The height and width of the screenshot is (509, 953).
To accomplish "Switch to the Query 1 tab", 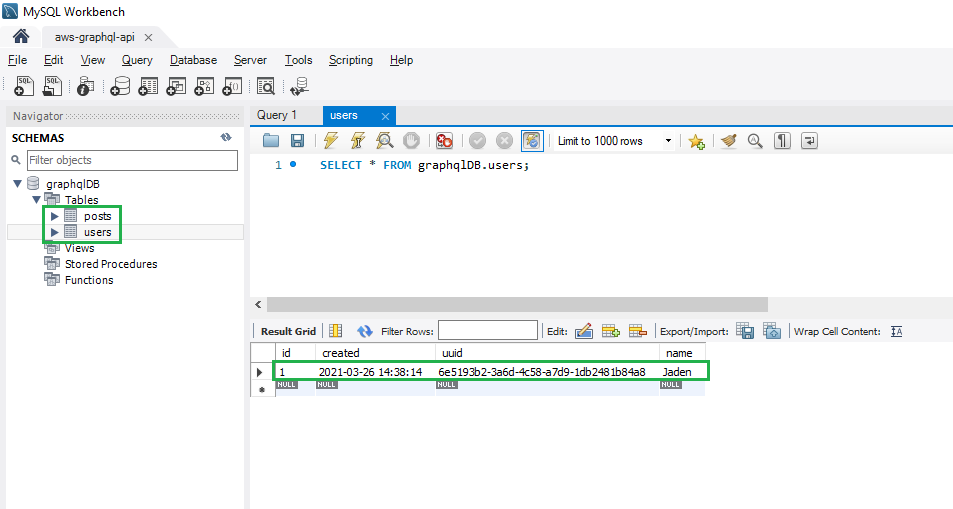I will point(277,115).
